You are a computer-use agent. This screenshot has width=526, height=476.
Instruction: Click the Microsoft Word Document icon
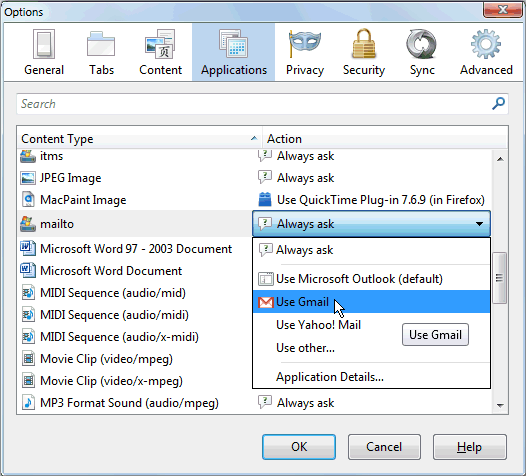coord(28,270)
